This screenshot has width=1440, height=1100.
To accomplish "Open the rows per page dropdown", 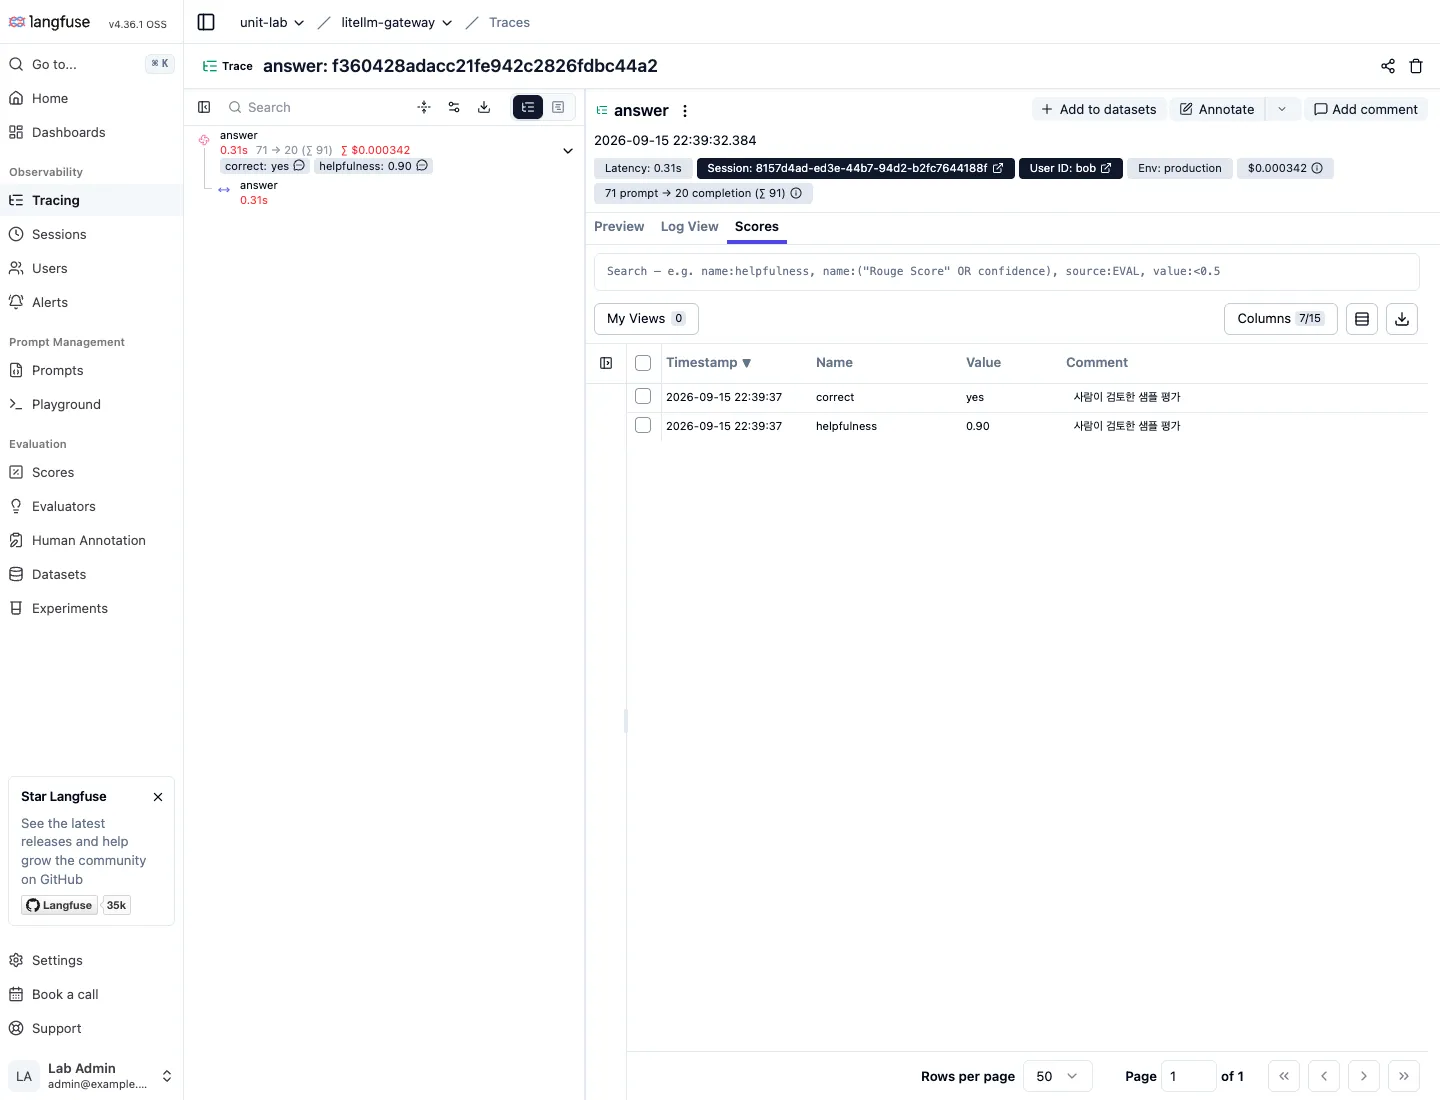I will point(1058,1076).
